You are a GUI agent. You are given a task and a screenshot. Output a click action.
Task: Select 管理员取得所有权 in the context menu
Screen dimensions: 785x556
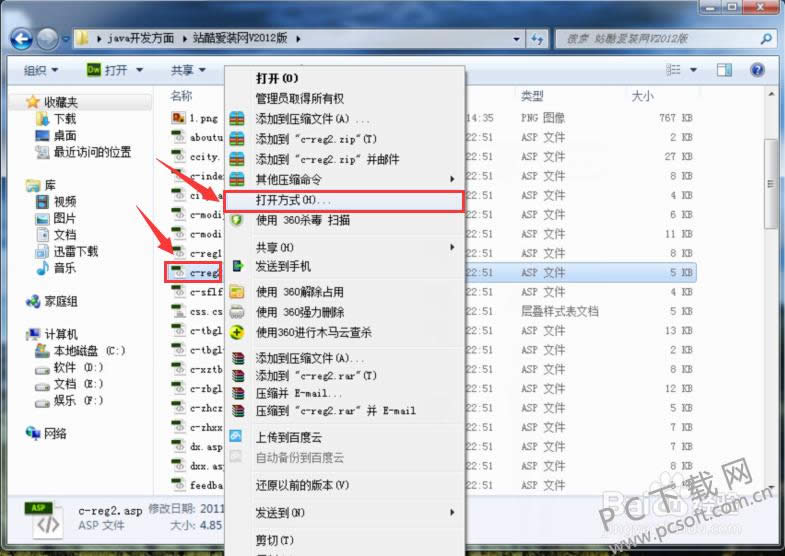point(300,99)
